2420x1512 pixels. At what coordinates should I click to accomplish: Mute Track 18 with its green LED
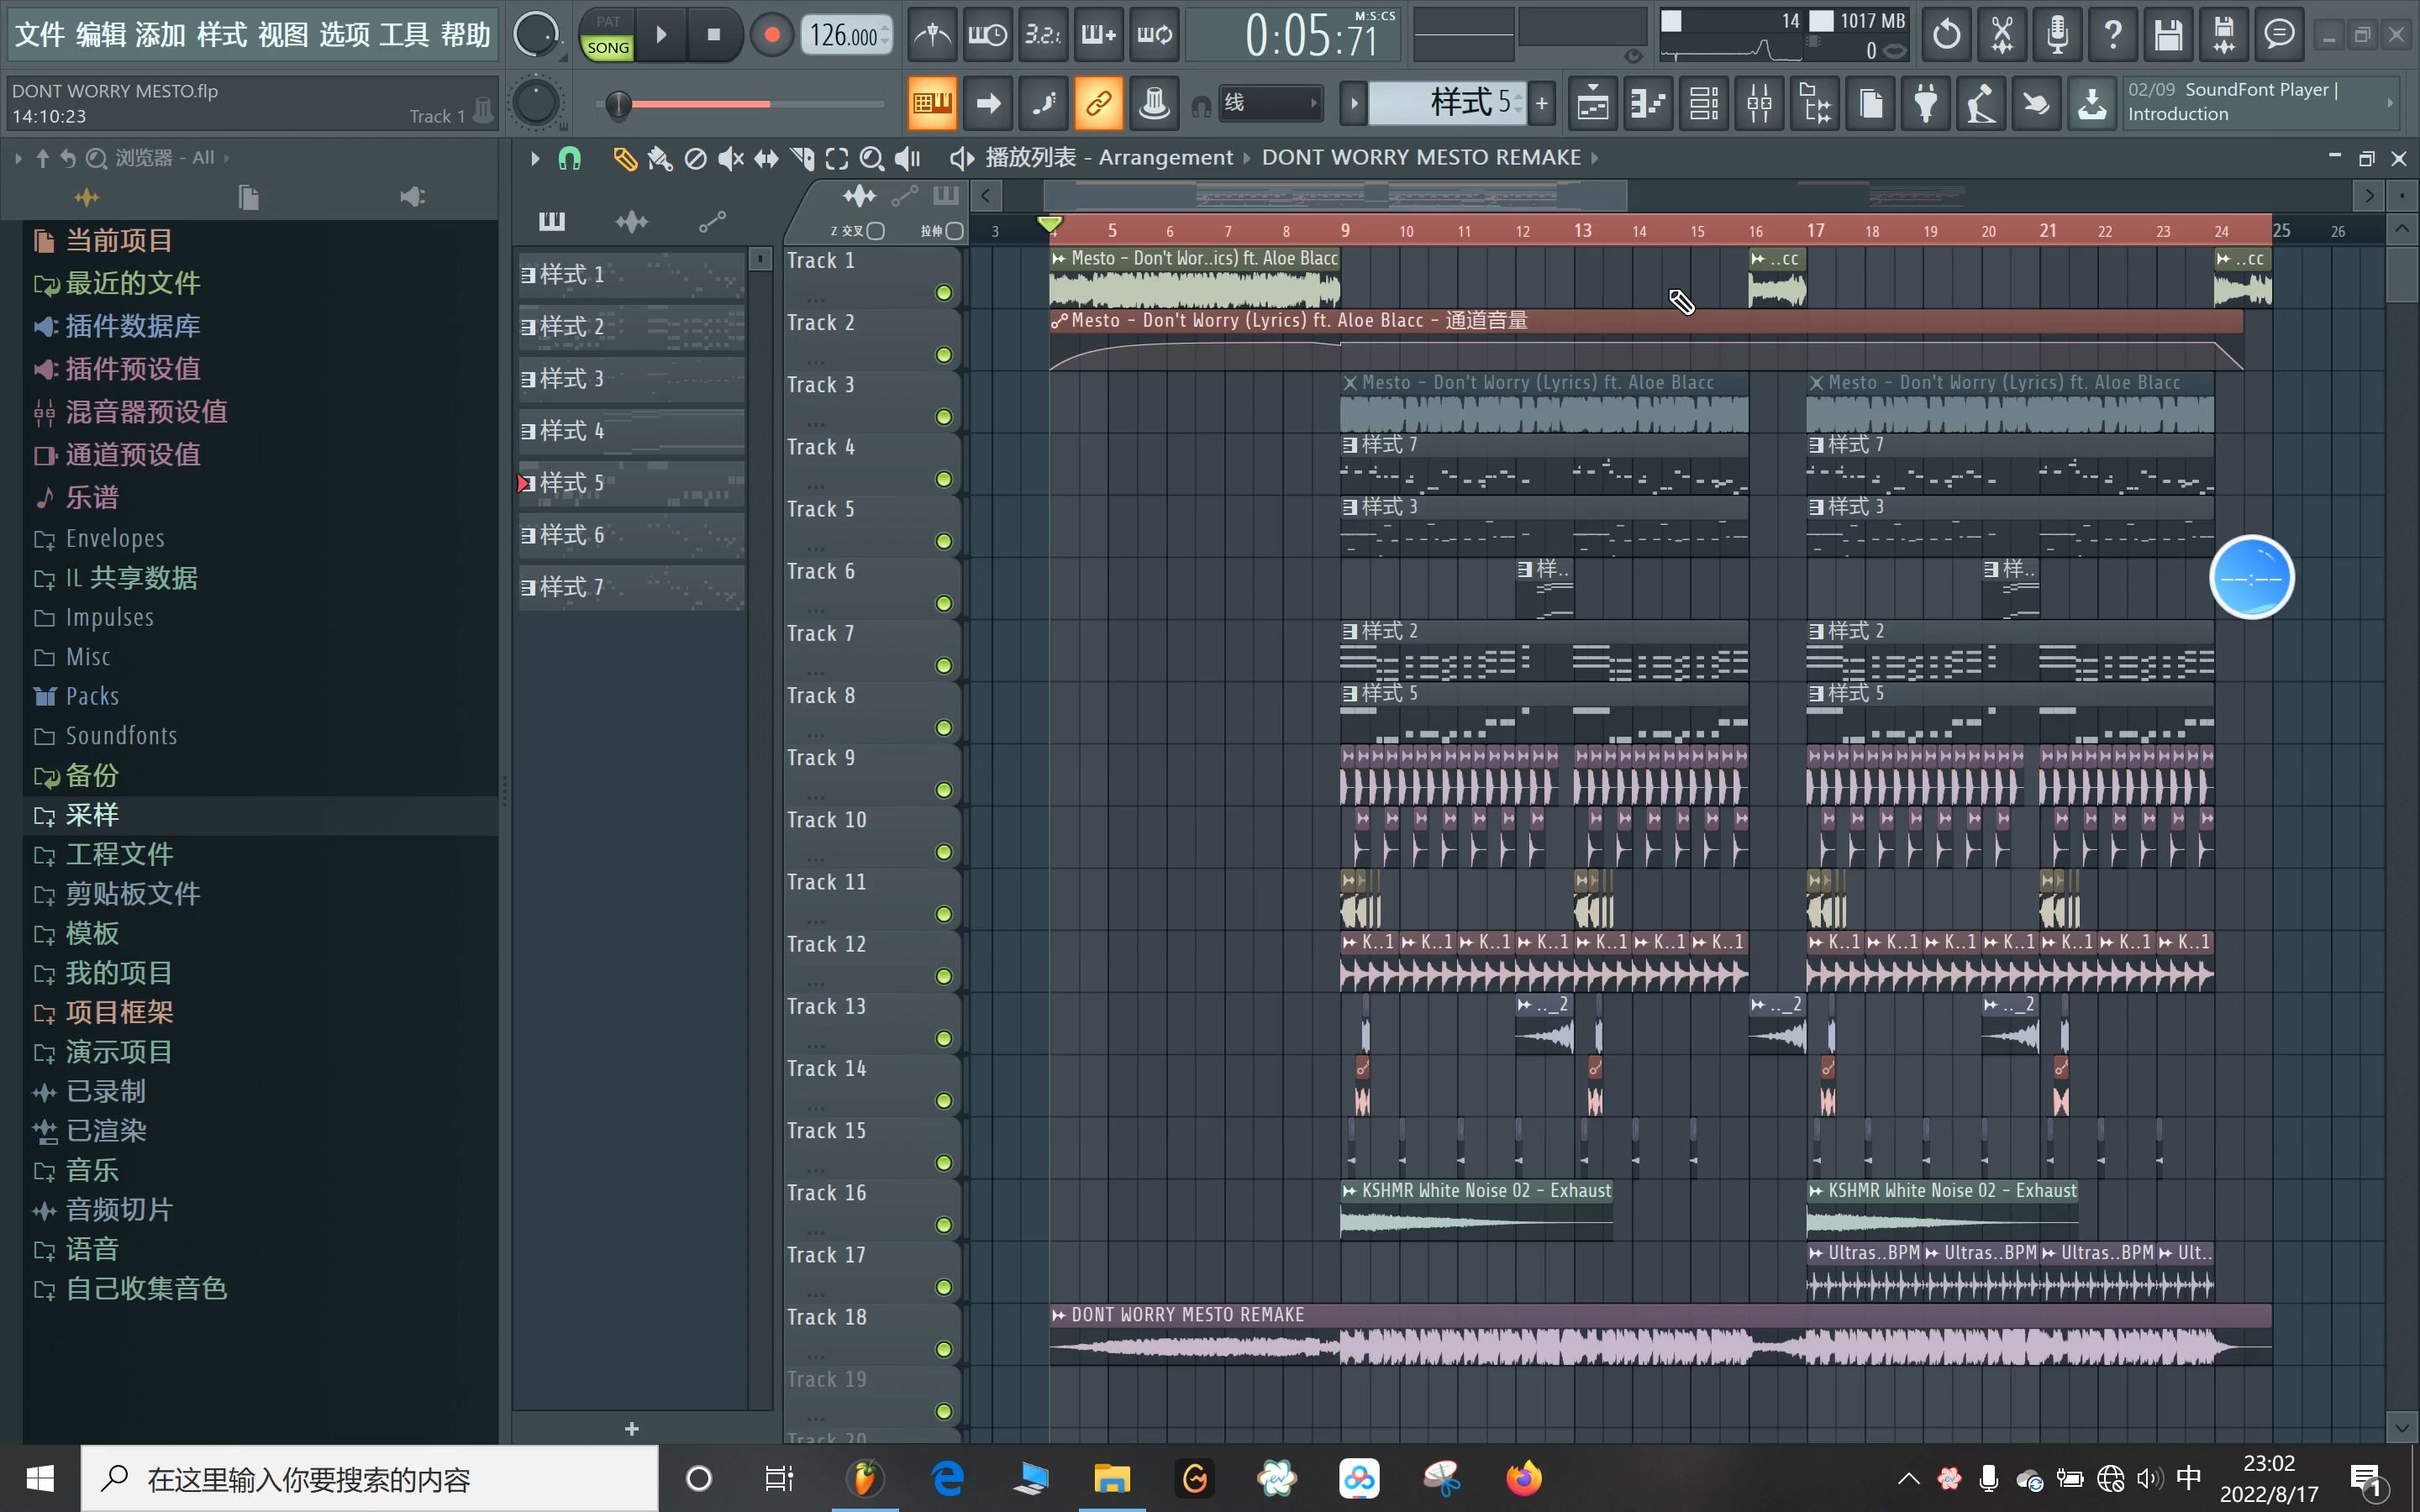[x=943, y=1349]
